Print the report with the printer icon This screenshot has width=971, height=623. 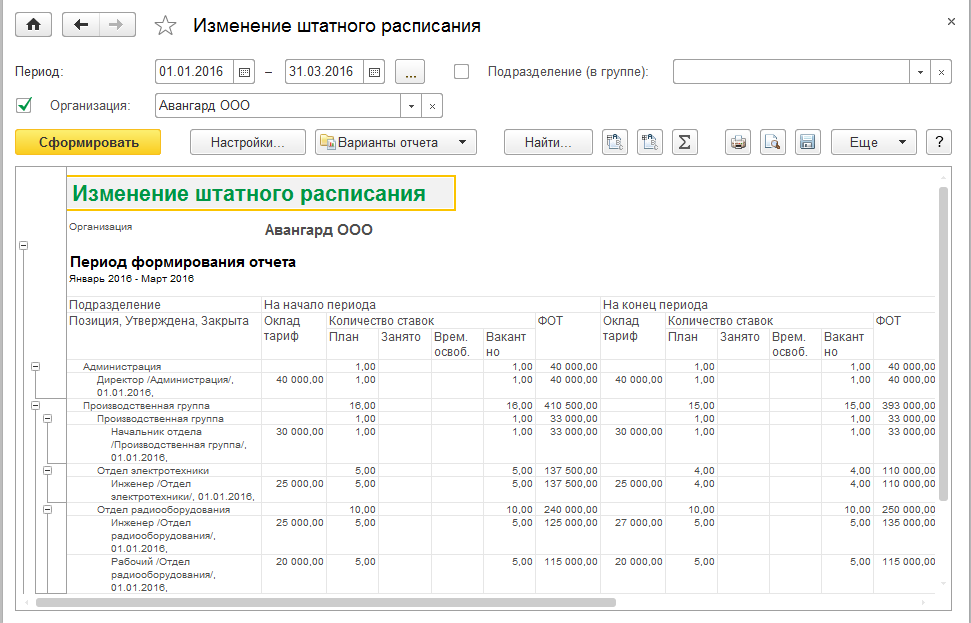coord(739,142)
